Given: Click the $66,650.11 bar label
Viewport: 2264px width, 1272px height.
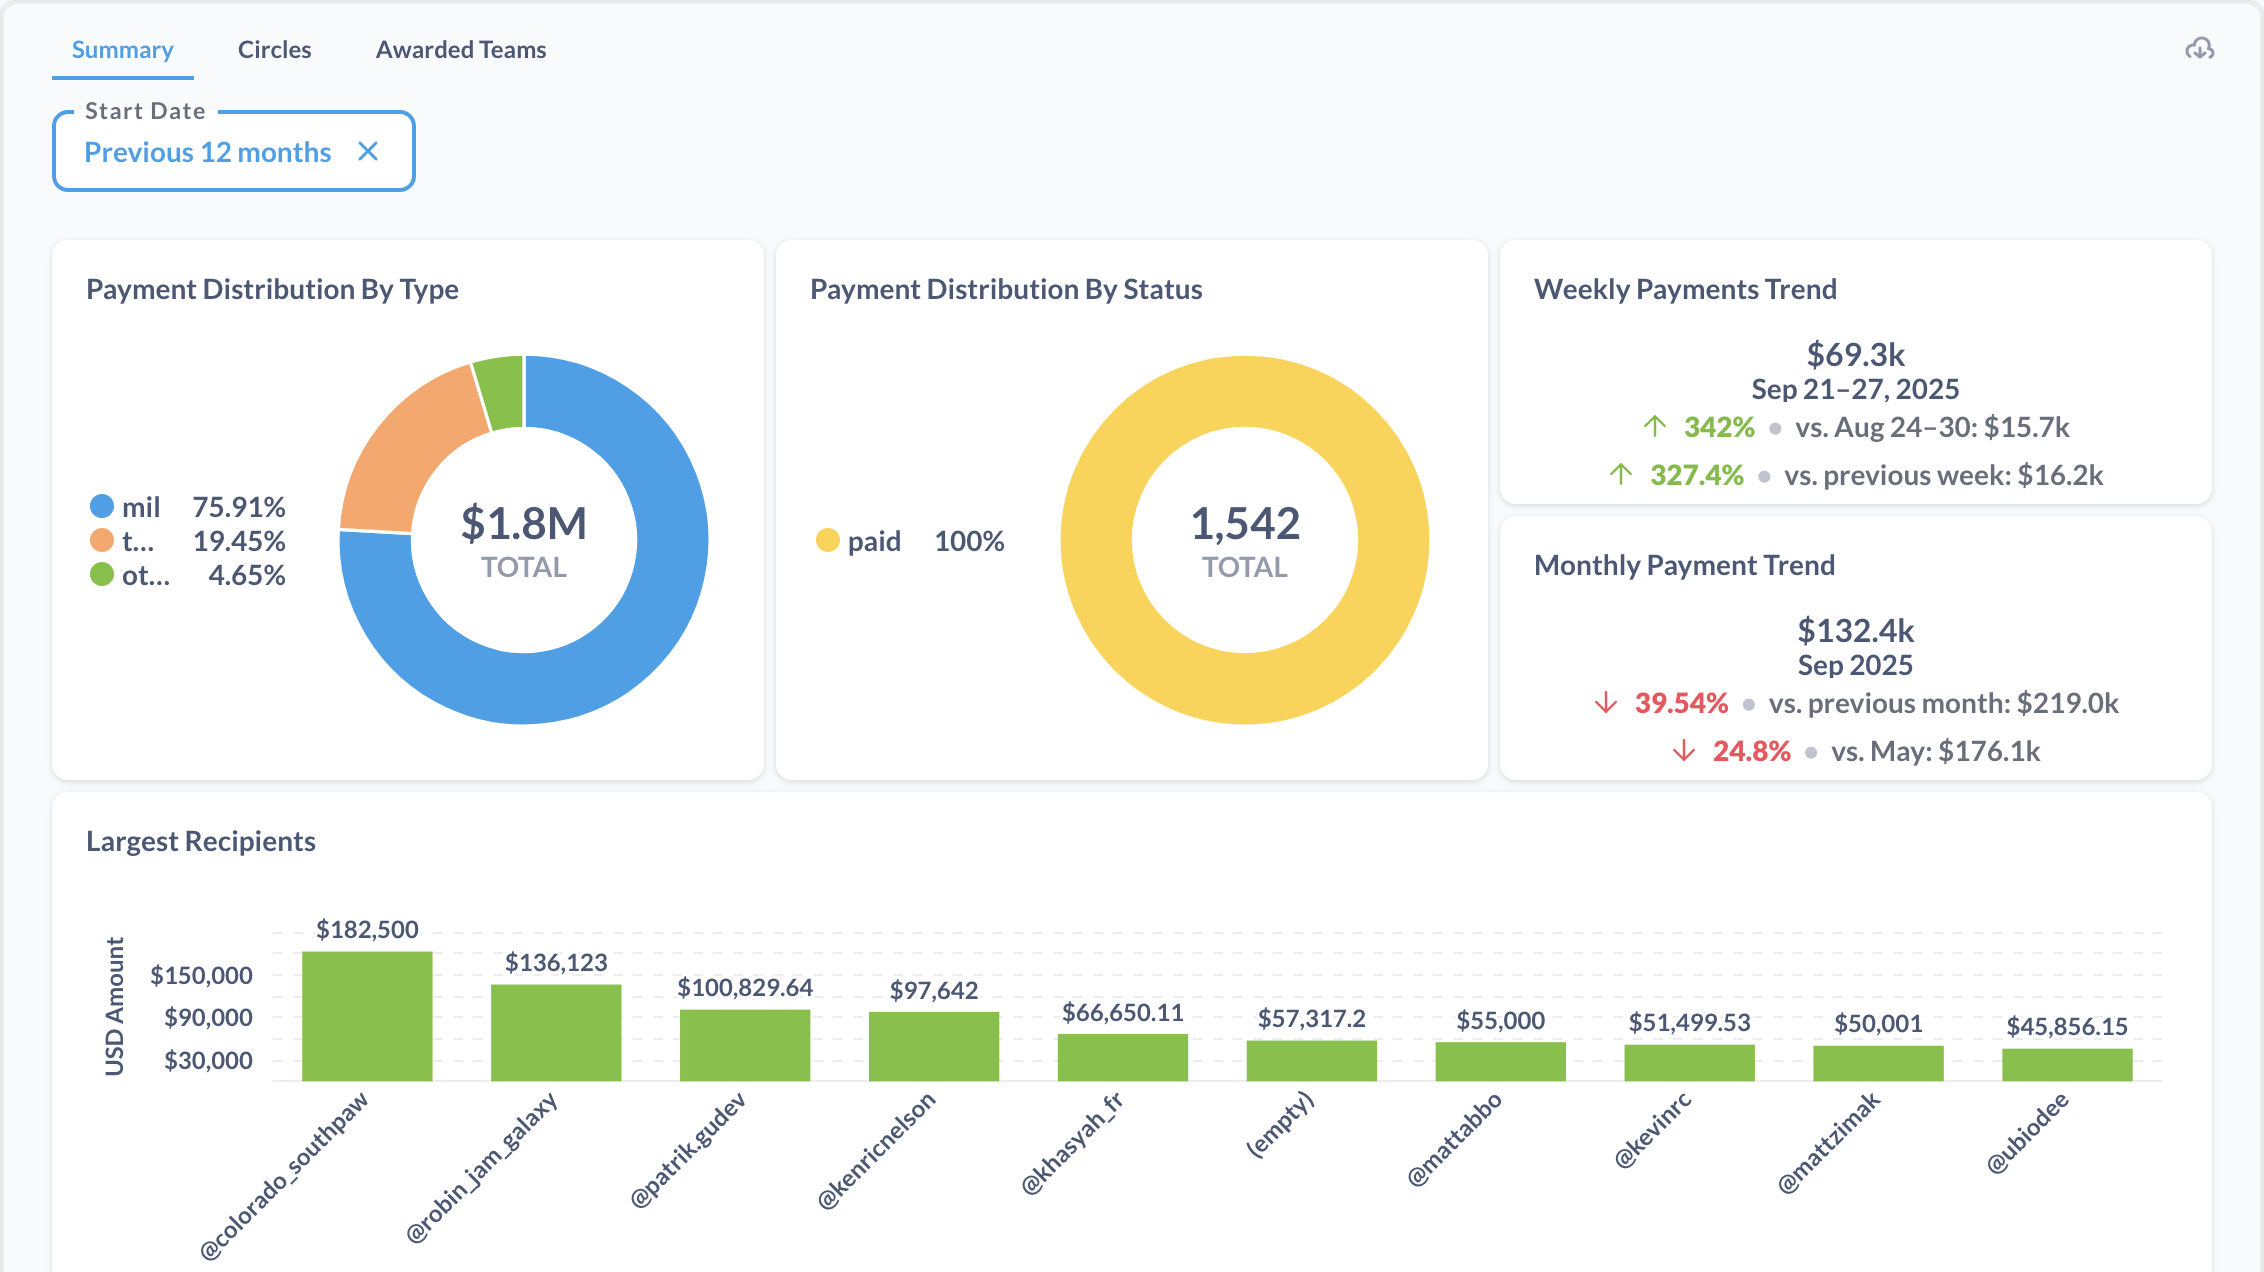Looking at the screenshot, I should tap(1123, 1012).
